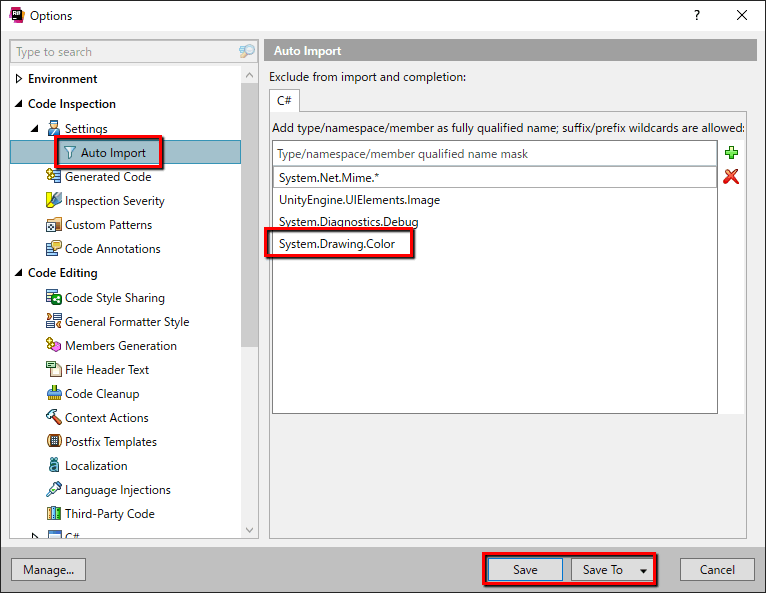Screen dimensions: 766x593
Task: Open the Manage... button
Action: click(48, 570)
